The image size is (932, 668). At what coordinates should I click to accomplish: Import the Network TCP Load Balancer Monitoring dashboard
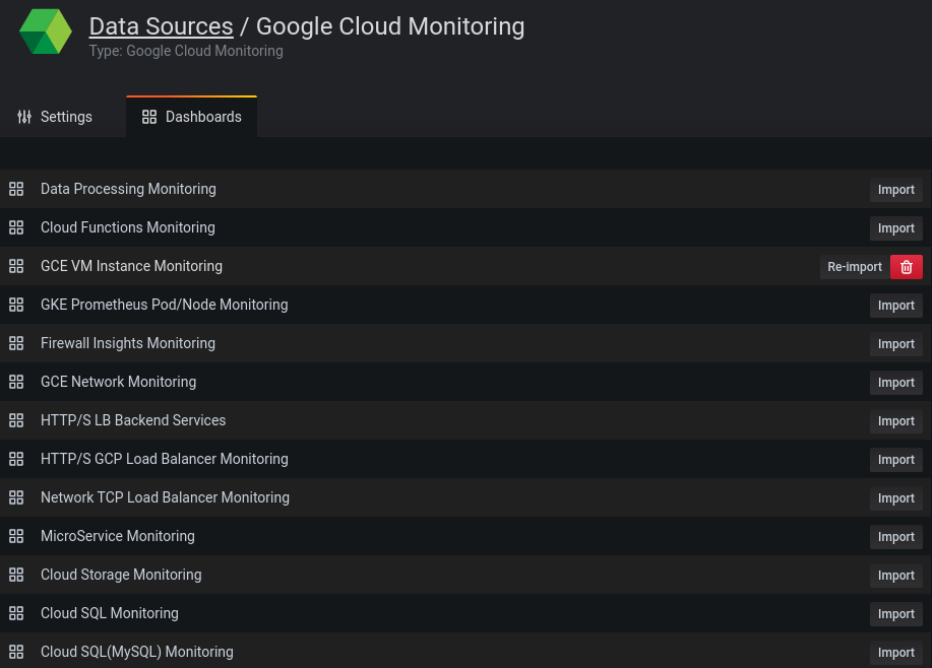895,497
